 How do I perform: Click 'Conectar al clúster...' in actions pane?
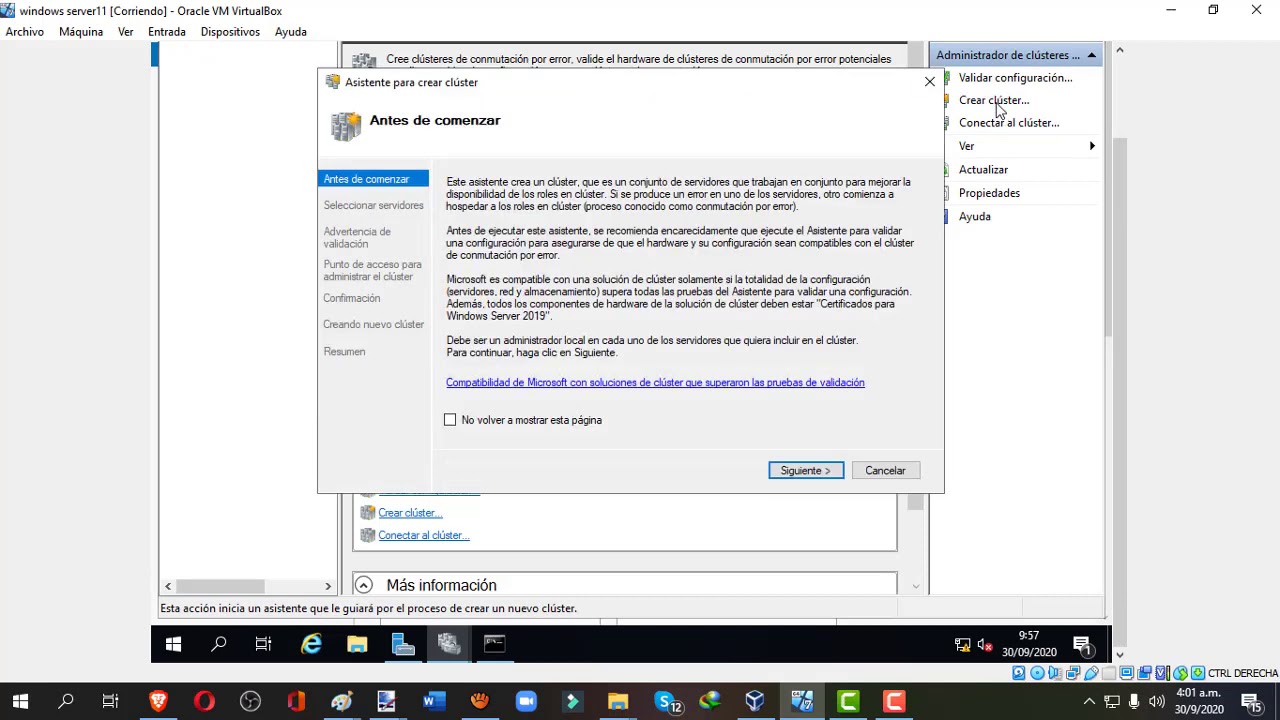pyautogui.click(x=1009, y=123)
